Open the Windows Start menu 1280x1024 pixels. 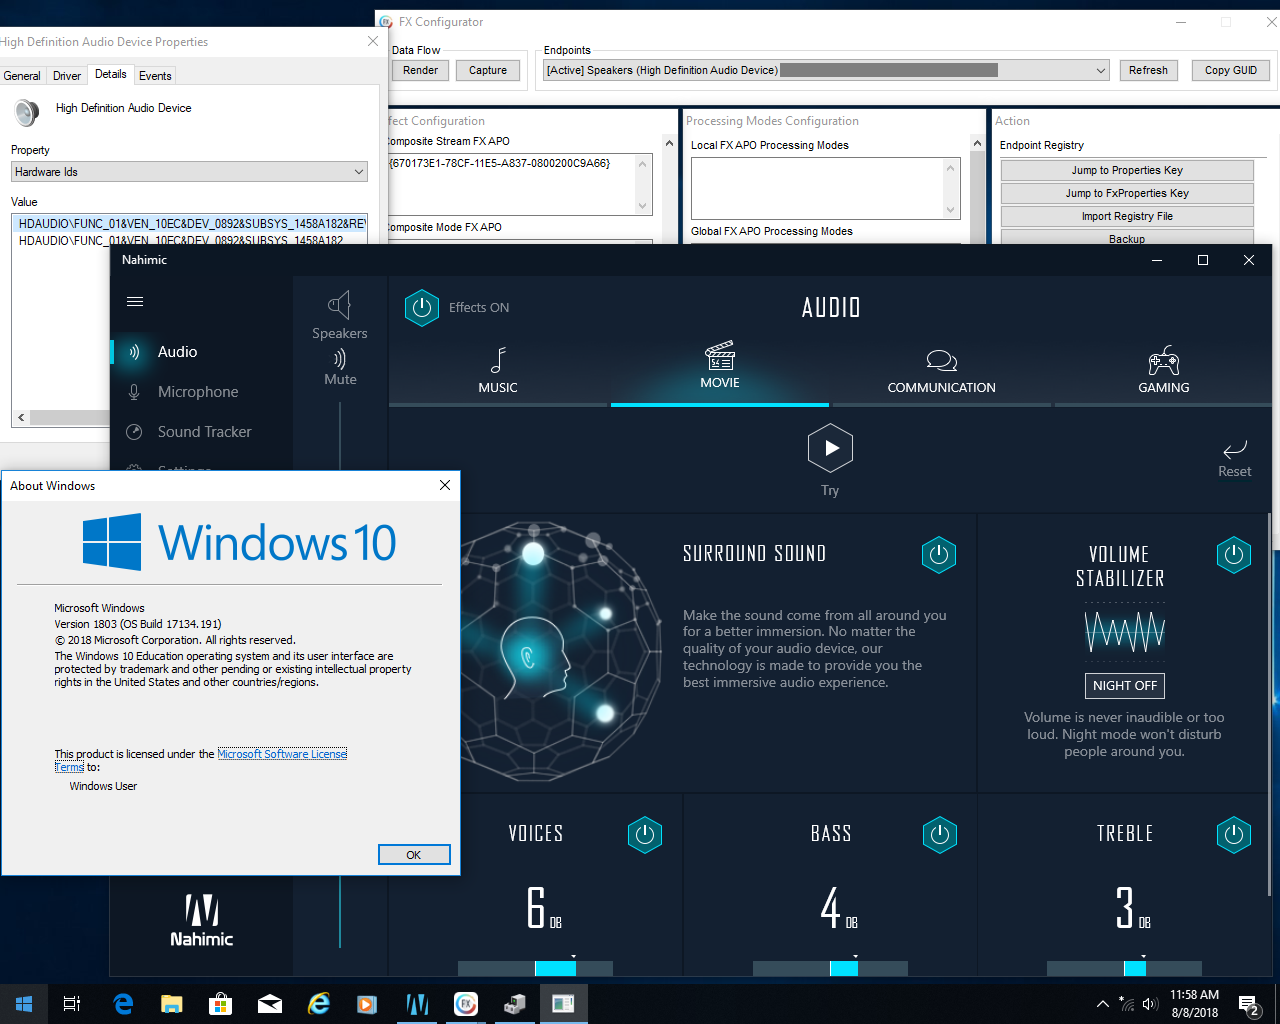pyautogui.click(x=24, y=1004)
